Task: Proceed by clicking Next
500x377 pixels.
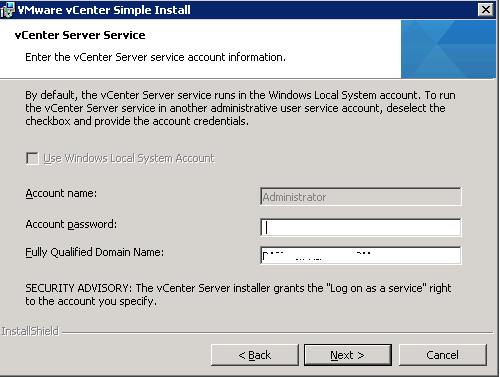Action: point(348,355)
